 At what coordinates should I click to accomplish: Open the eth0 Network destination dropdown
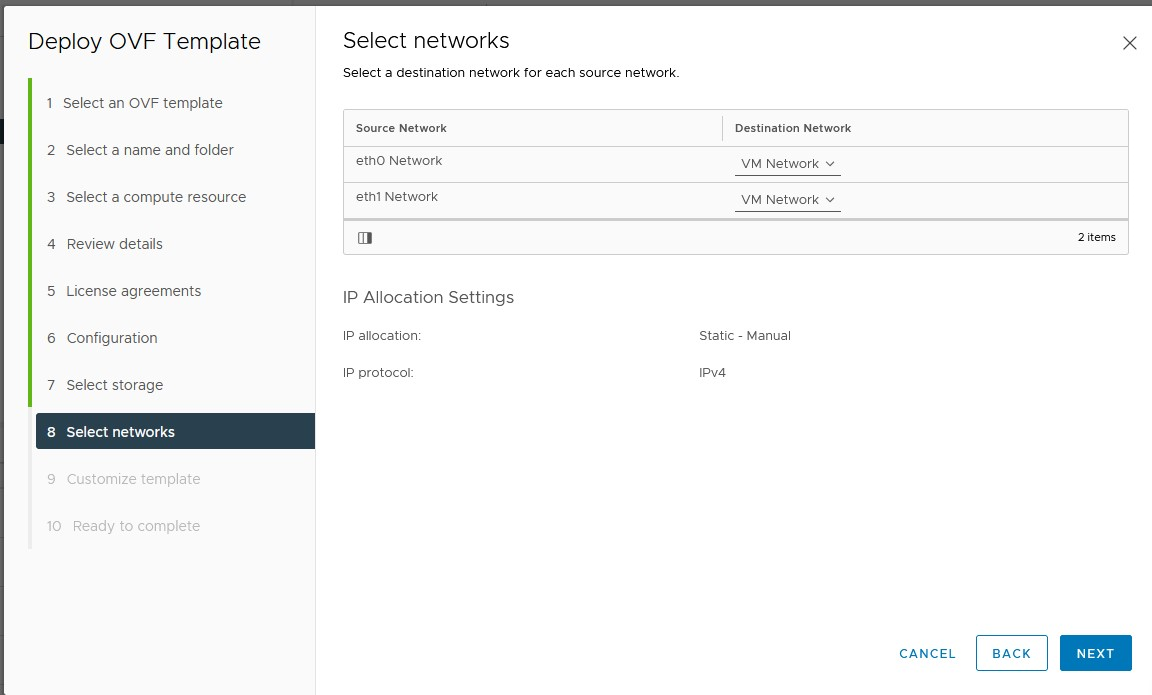click(x=787, y=163)
